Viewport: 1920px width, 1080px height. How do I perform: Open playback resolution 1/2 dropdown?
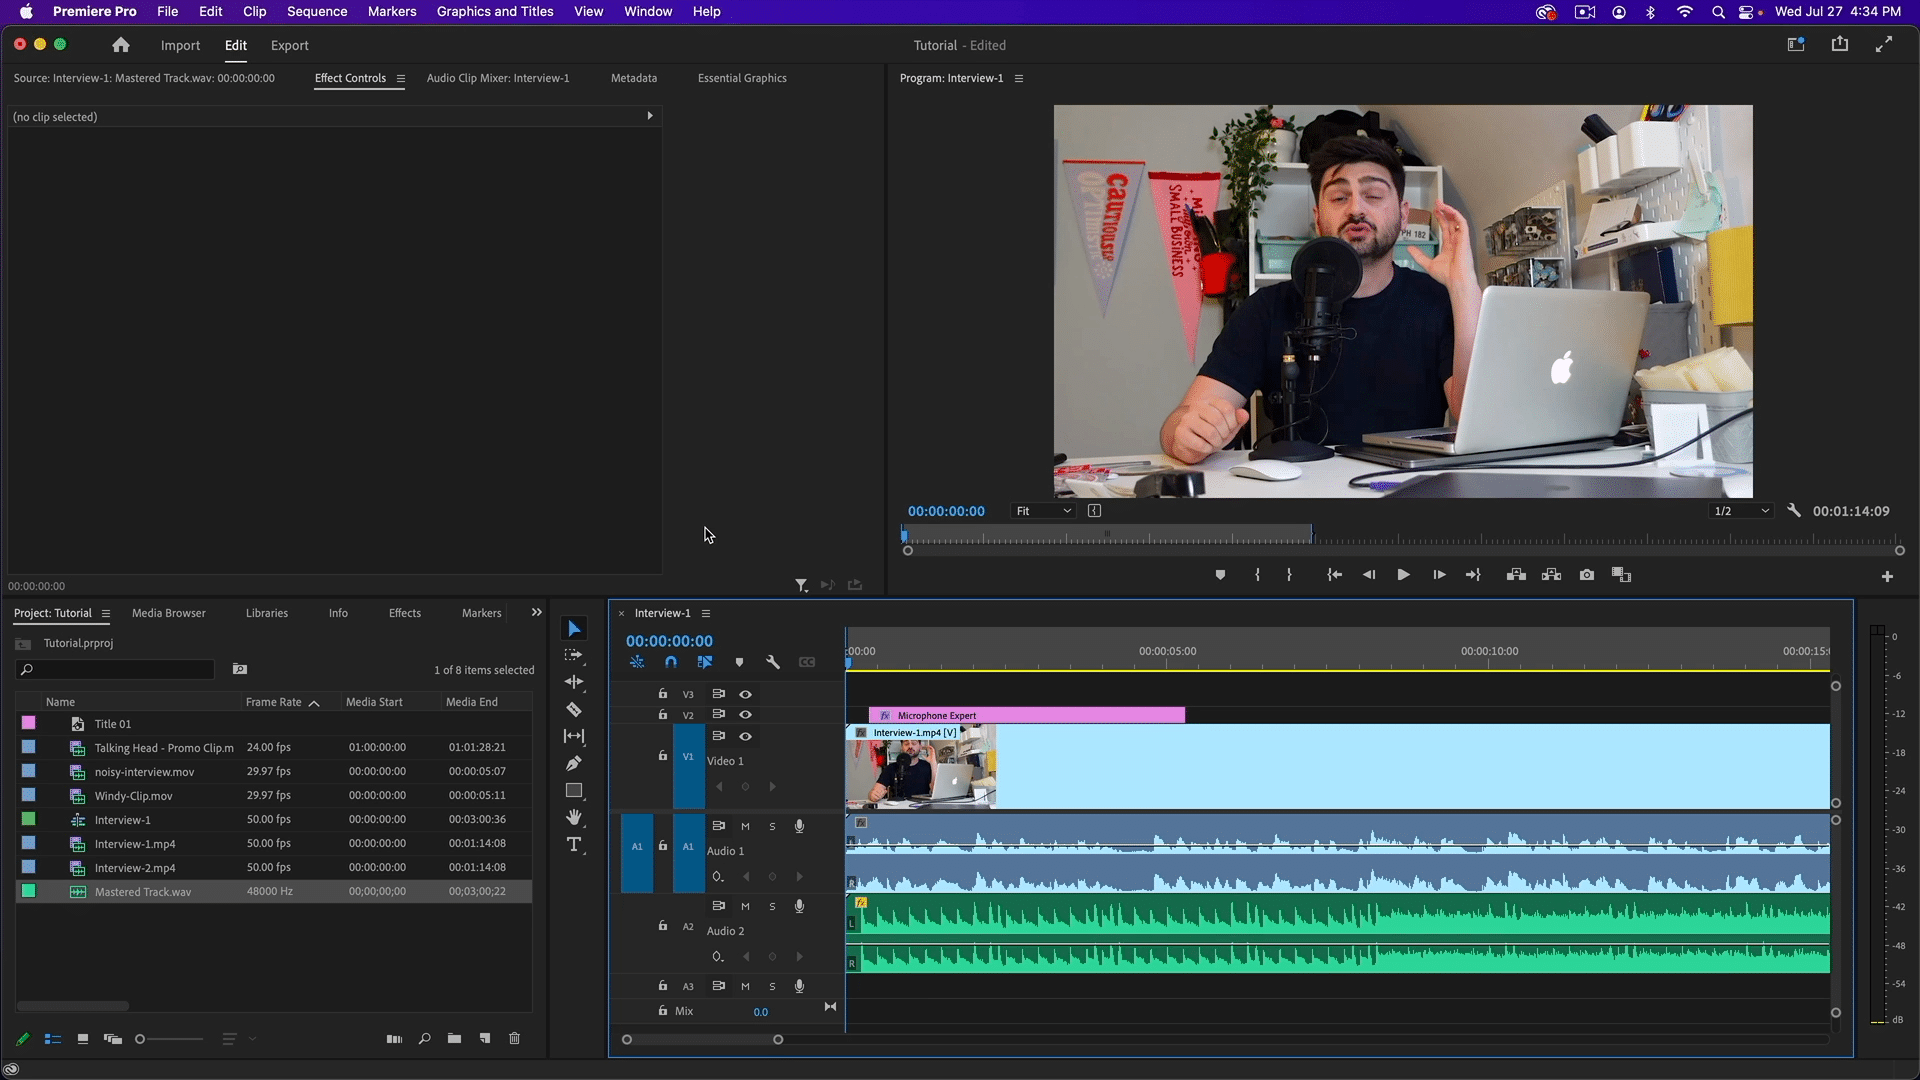click(1741, 511)
